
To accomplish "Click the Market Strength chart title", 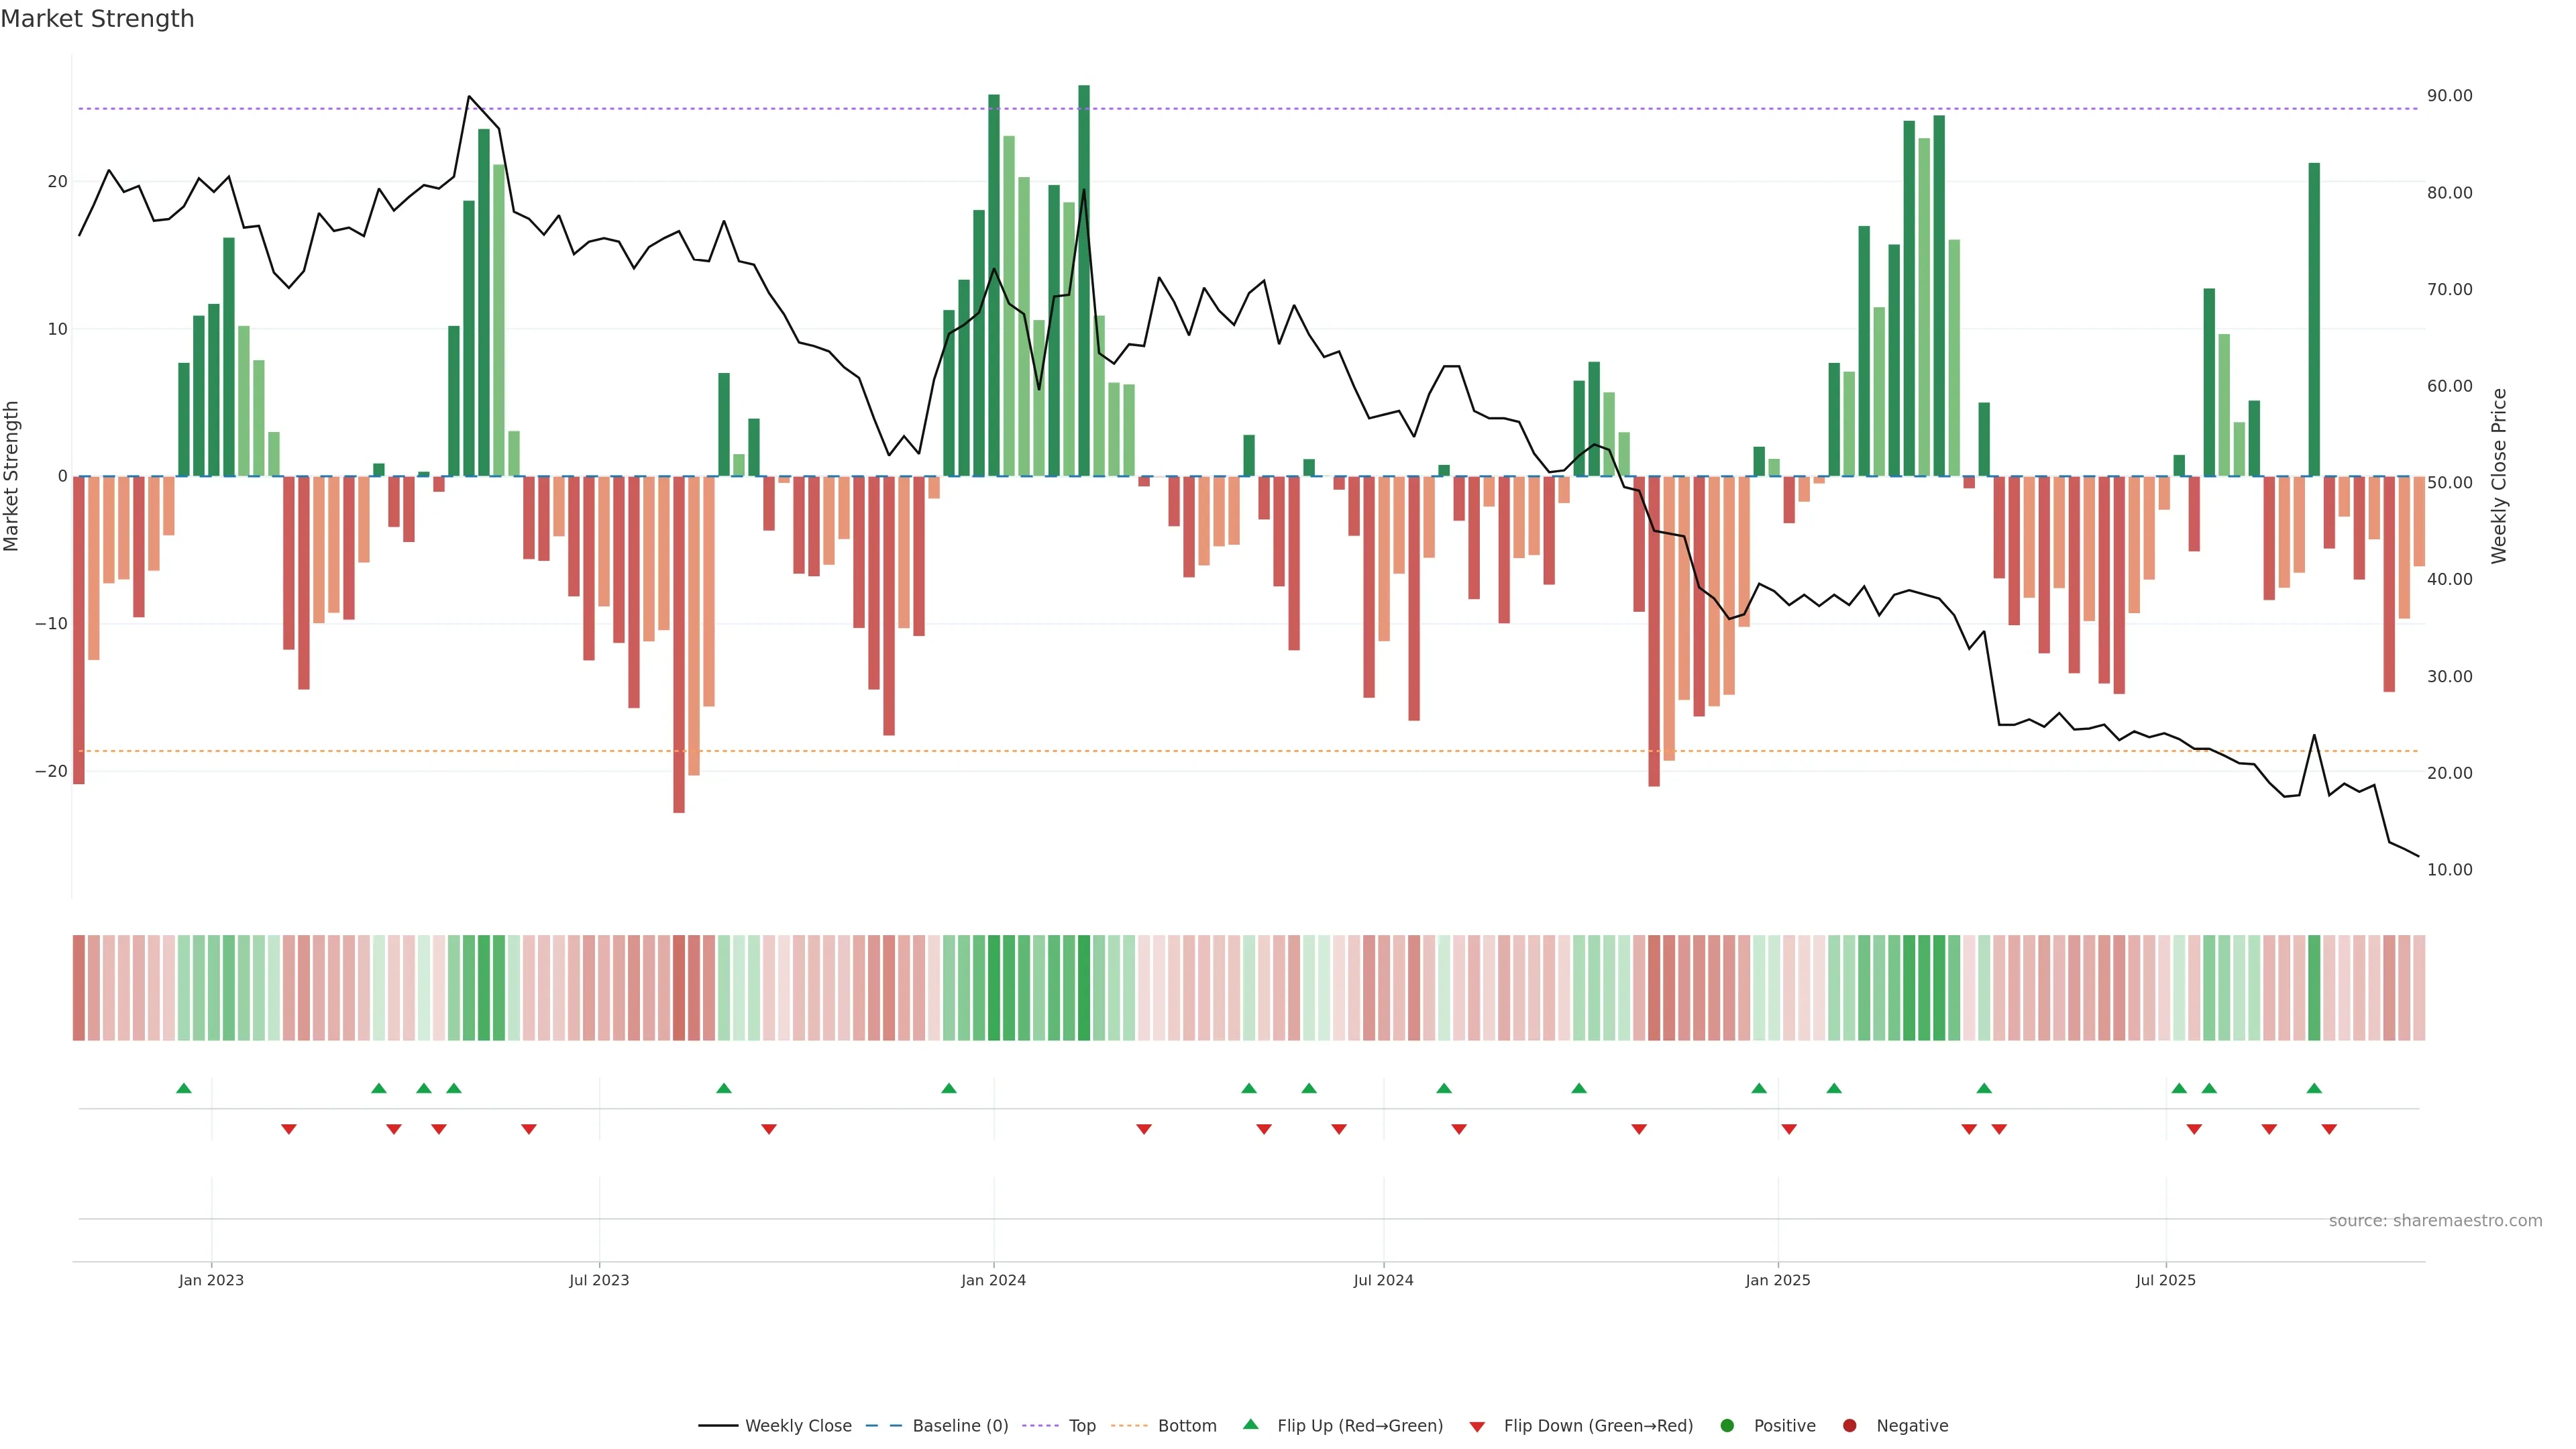I will (x=97, y=19).
